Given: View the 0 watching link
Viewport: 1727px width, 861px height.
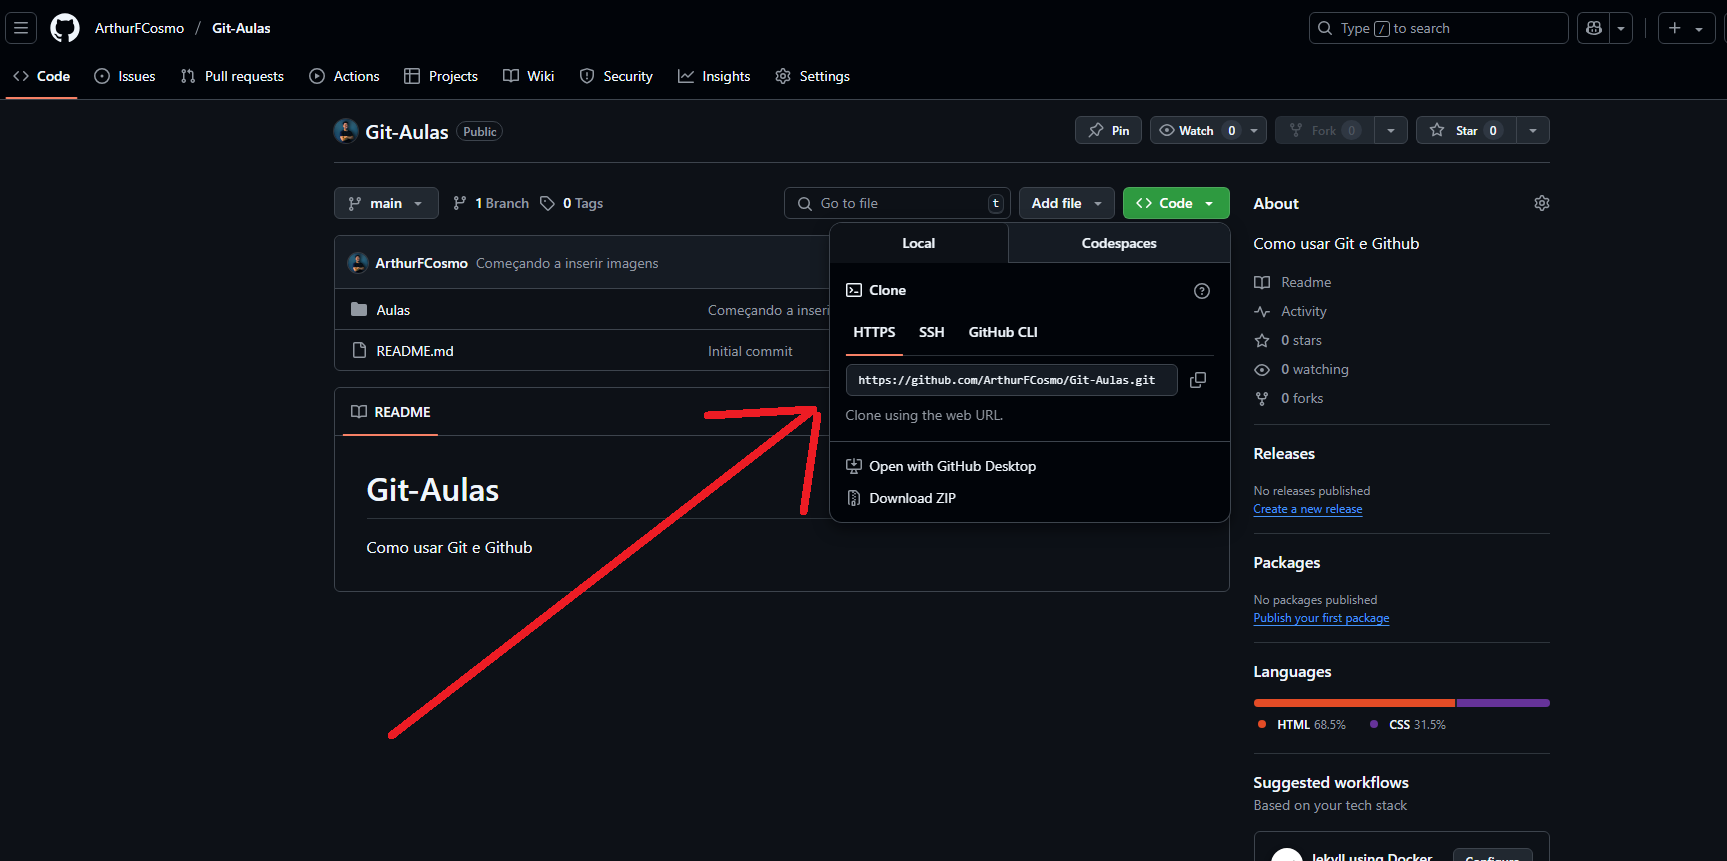Looking at the screenshot, I should coord(1301,370).
